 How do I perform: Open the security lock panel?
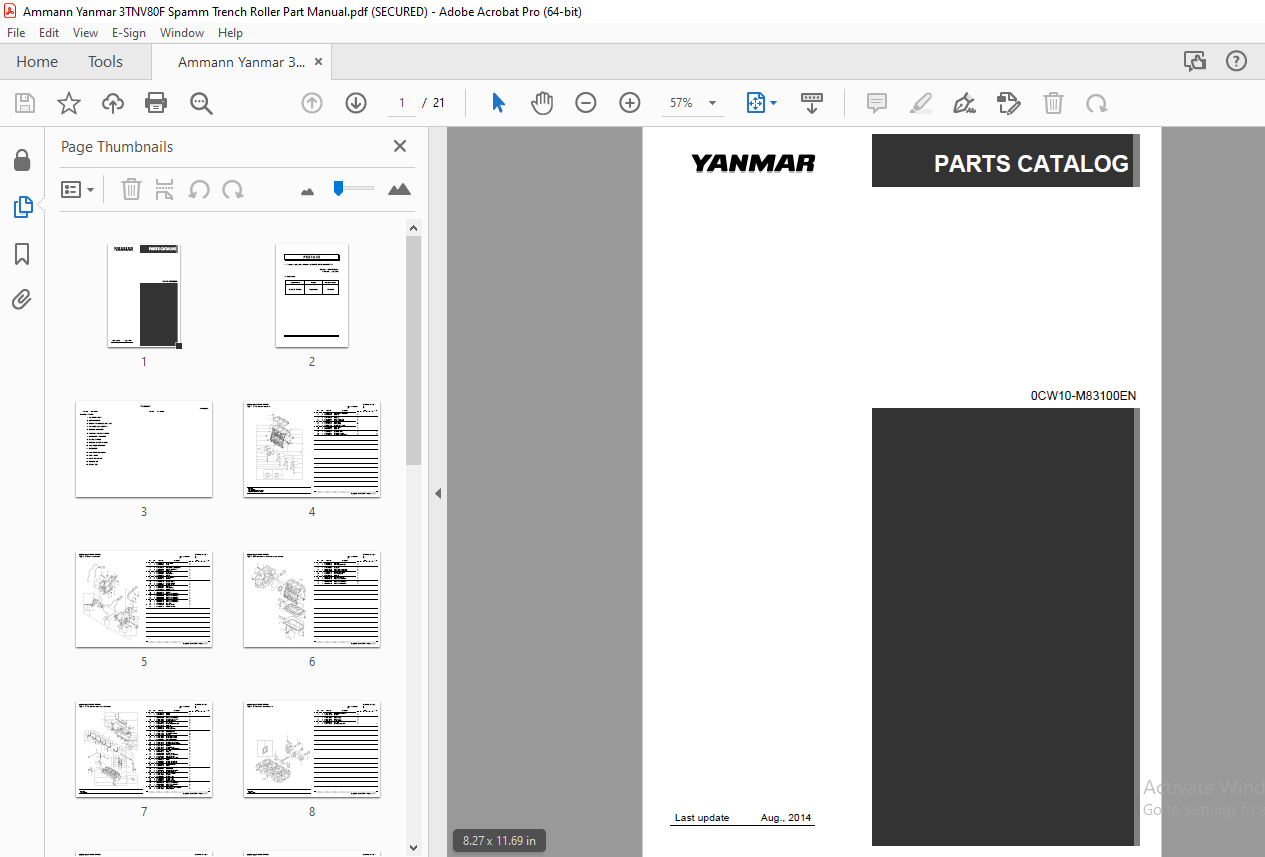(22, 160)
